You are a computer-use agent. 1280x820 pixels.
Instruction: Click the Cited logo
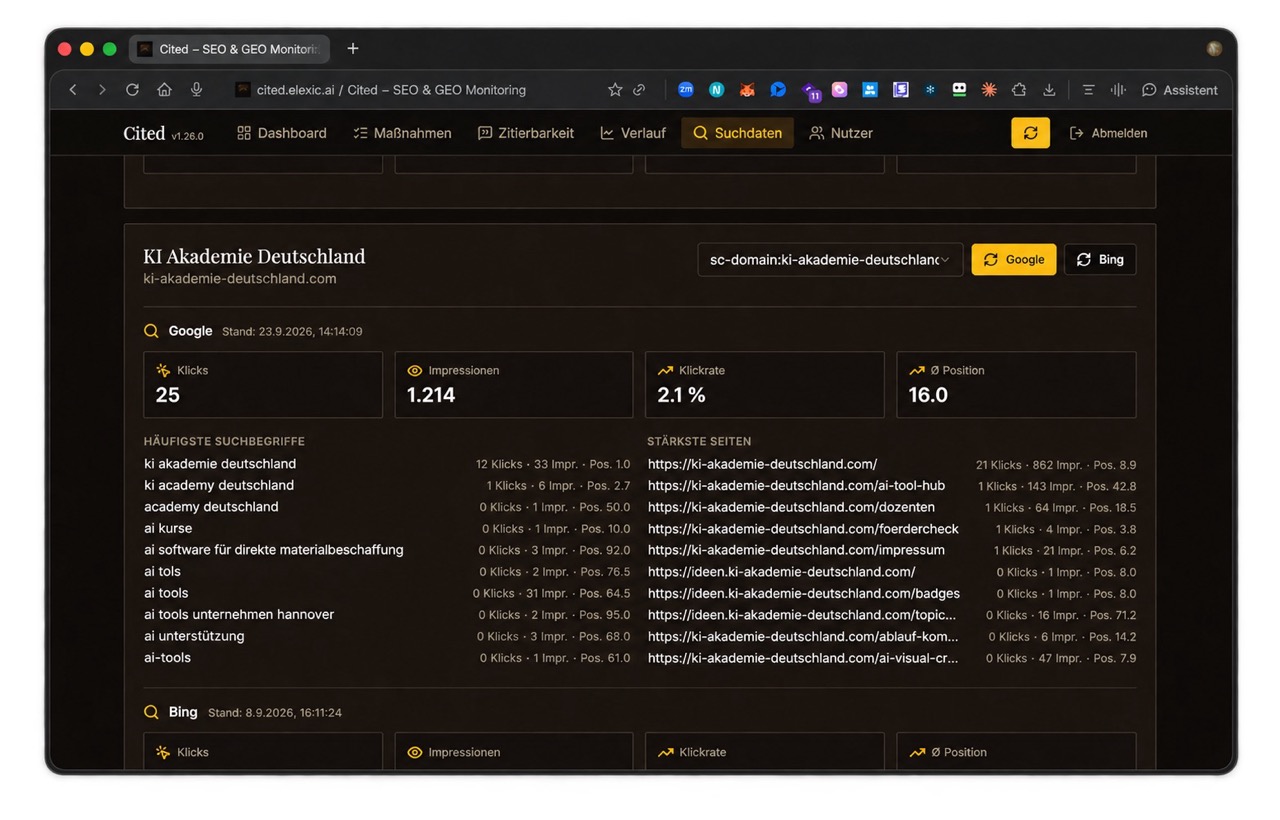(144, 133)
